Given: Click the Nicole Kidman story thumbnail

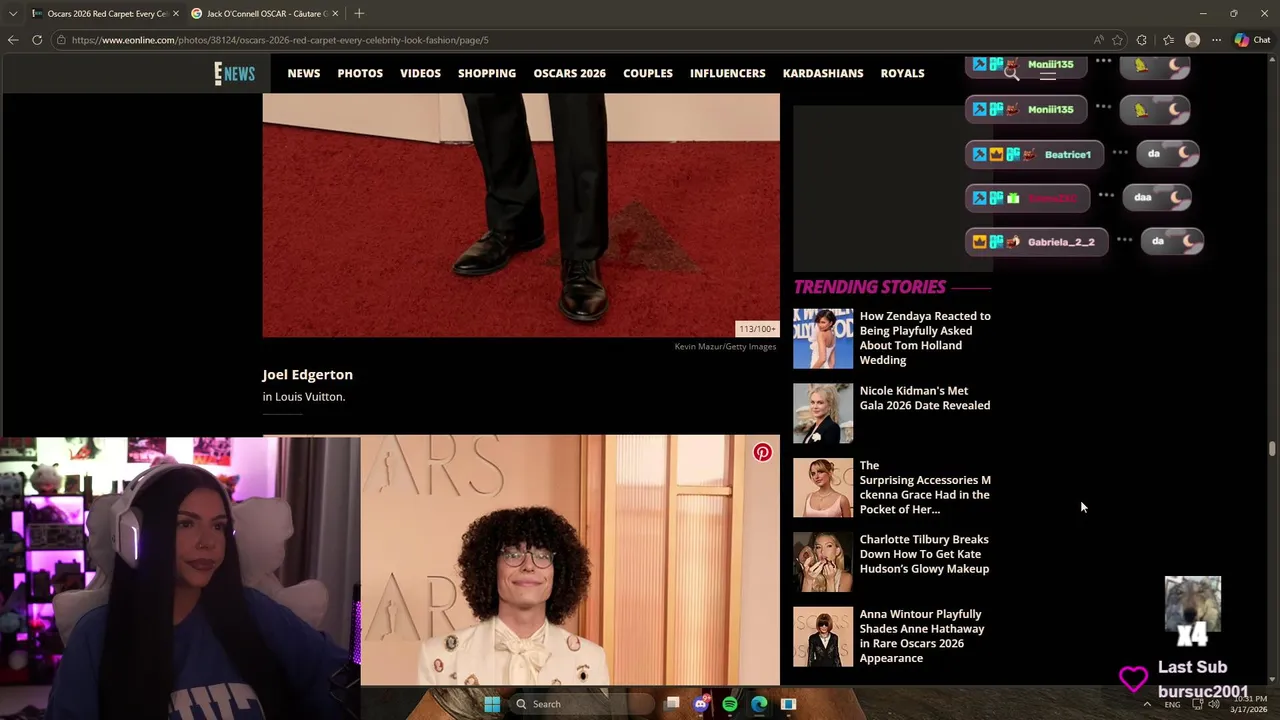Looking at the screenshot, I should coord(823,413).
